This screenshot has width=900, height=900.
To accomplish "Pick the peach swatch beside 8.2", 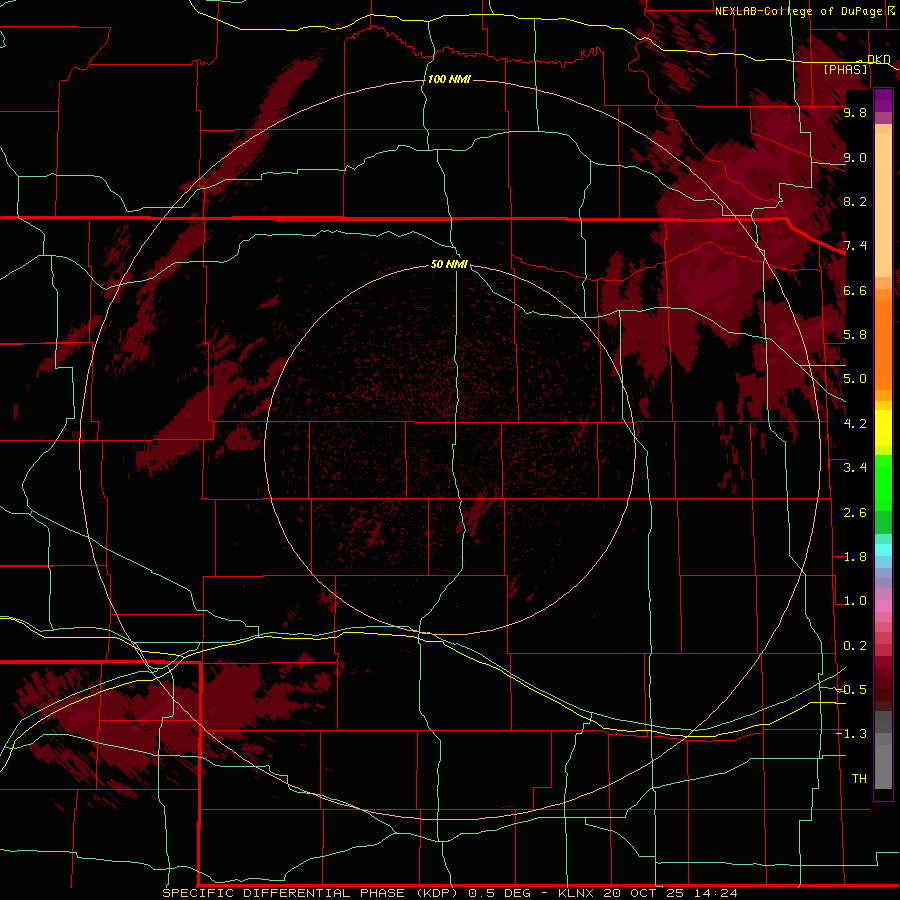I will (x=883, y=204).
